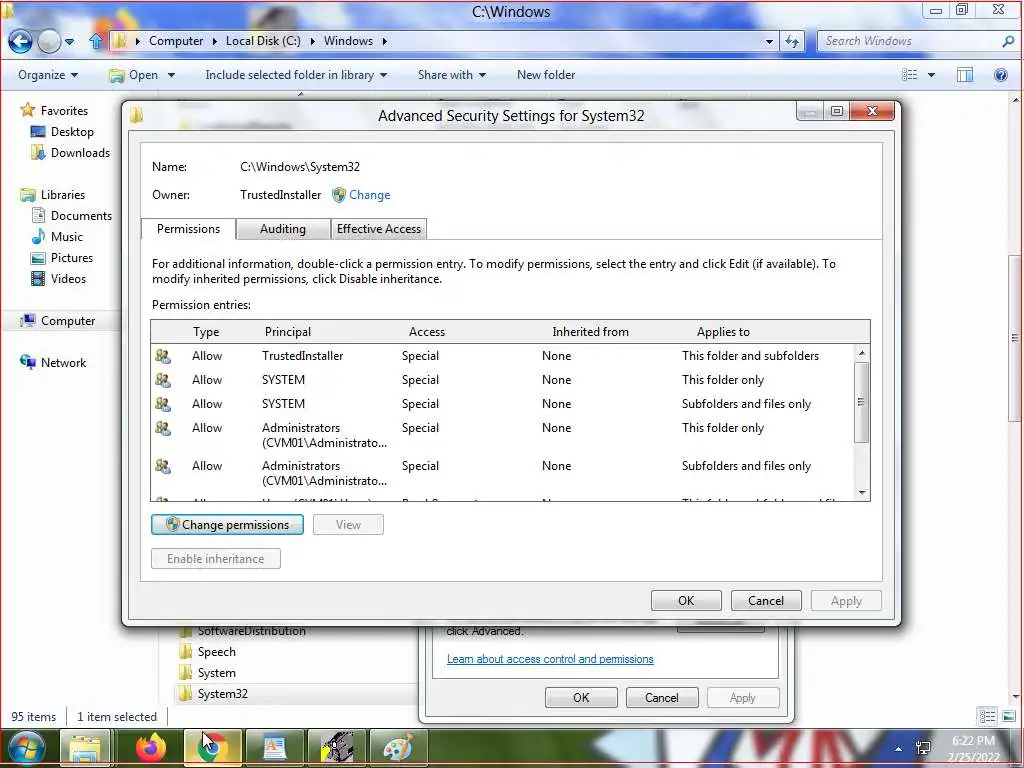
Task: Switch to the Auditing tab
Action: (283, 229)
